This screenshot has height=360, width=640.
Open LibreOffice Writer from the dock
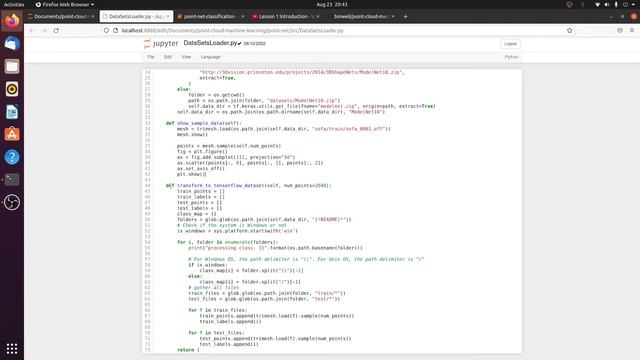click(x=12, y=112)
